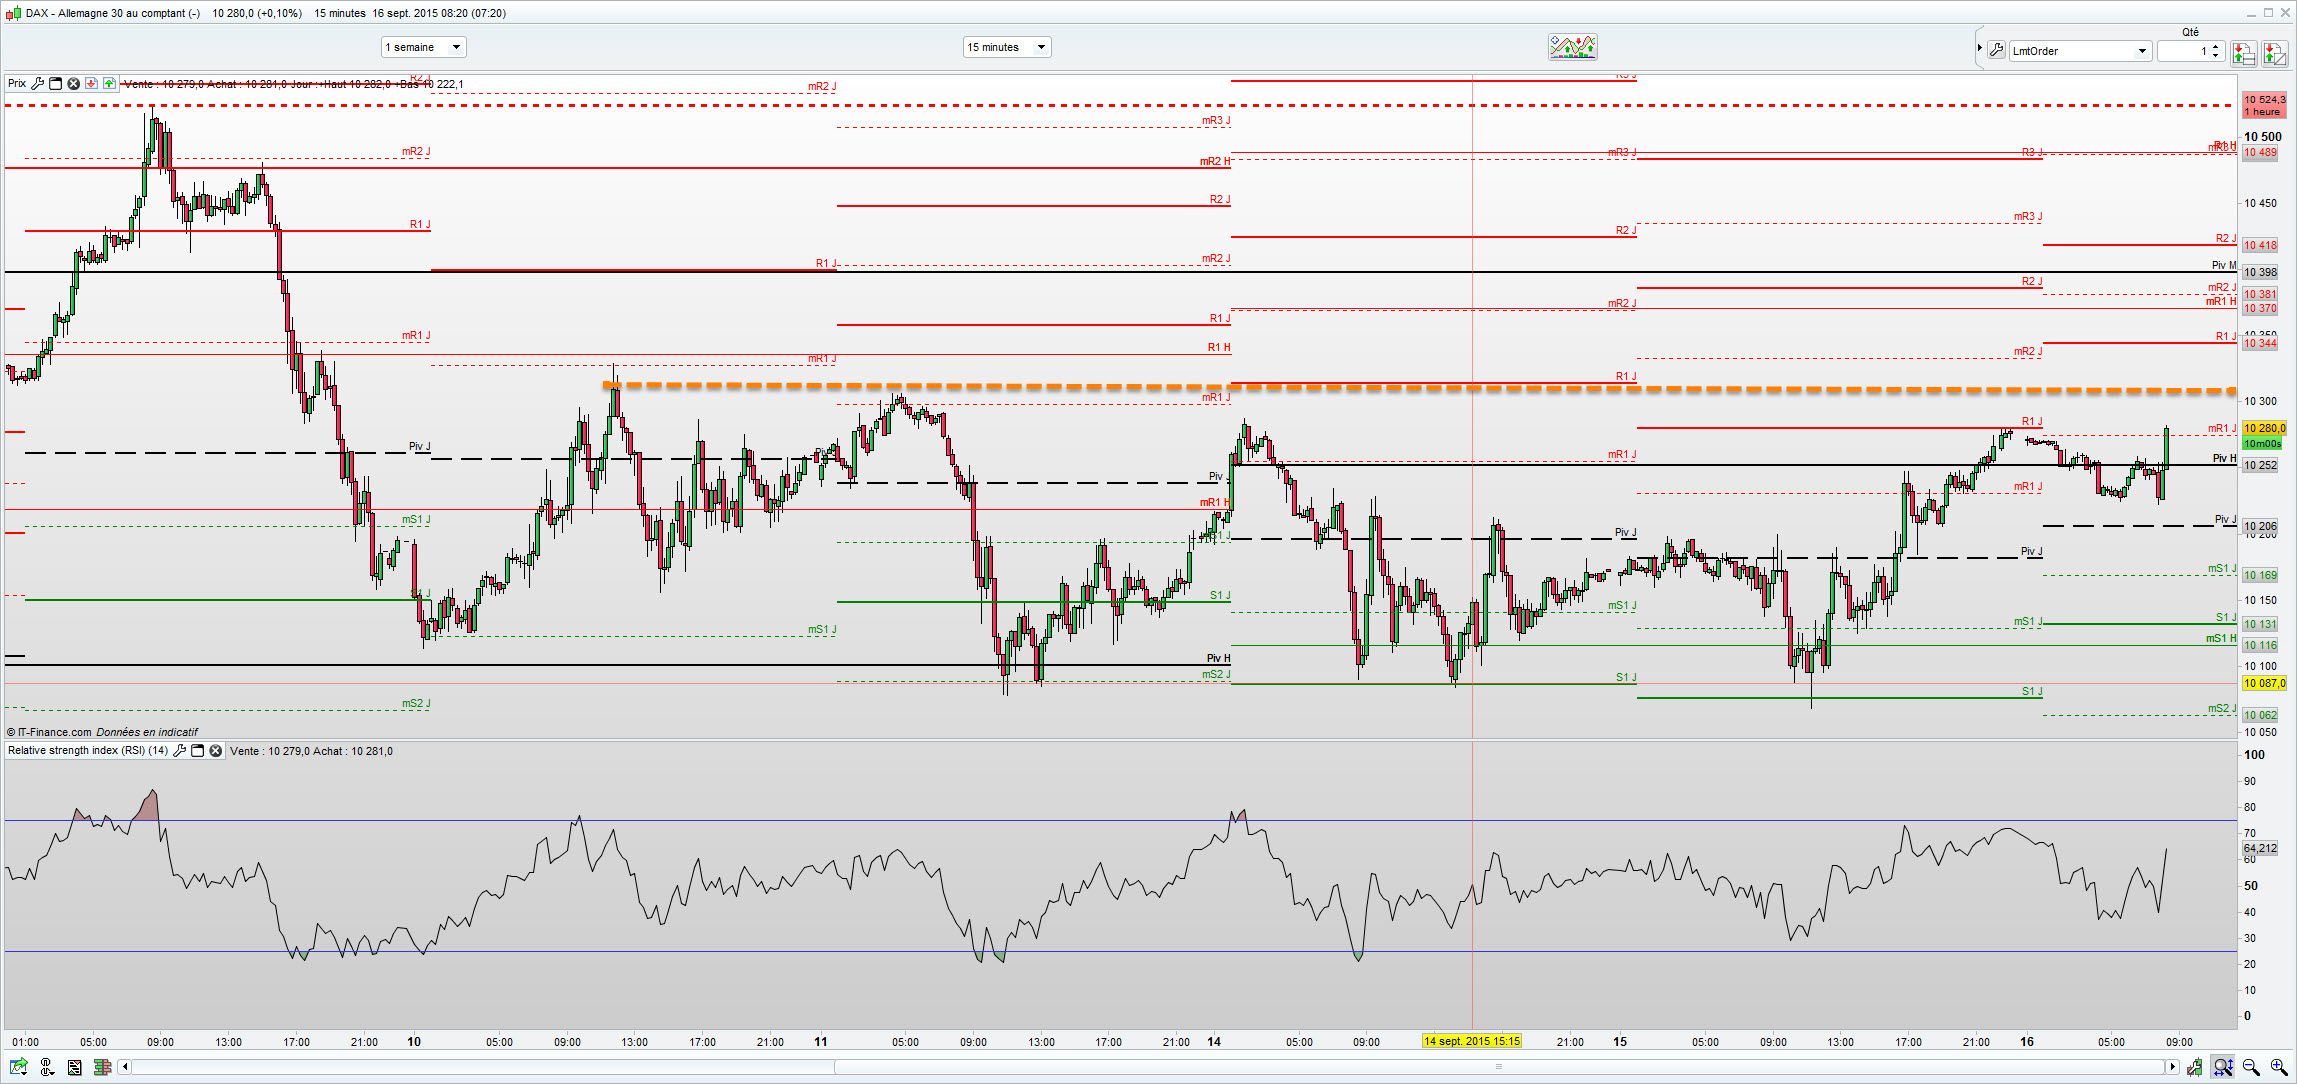Open candlestick chart style settings icon
This screenshot has height=1084, width=2297.
pos(2194,1067)
